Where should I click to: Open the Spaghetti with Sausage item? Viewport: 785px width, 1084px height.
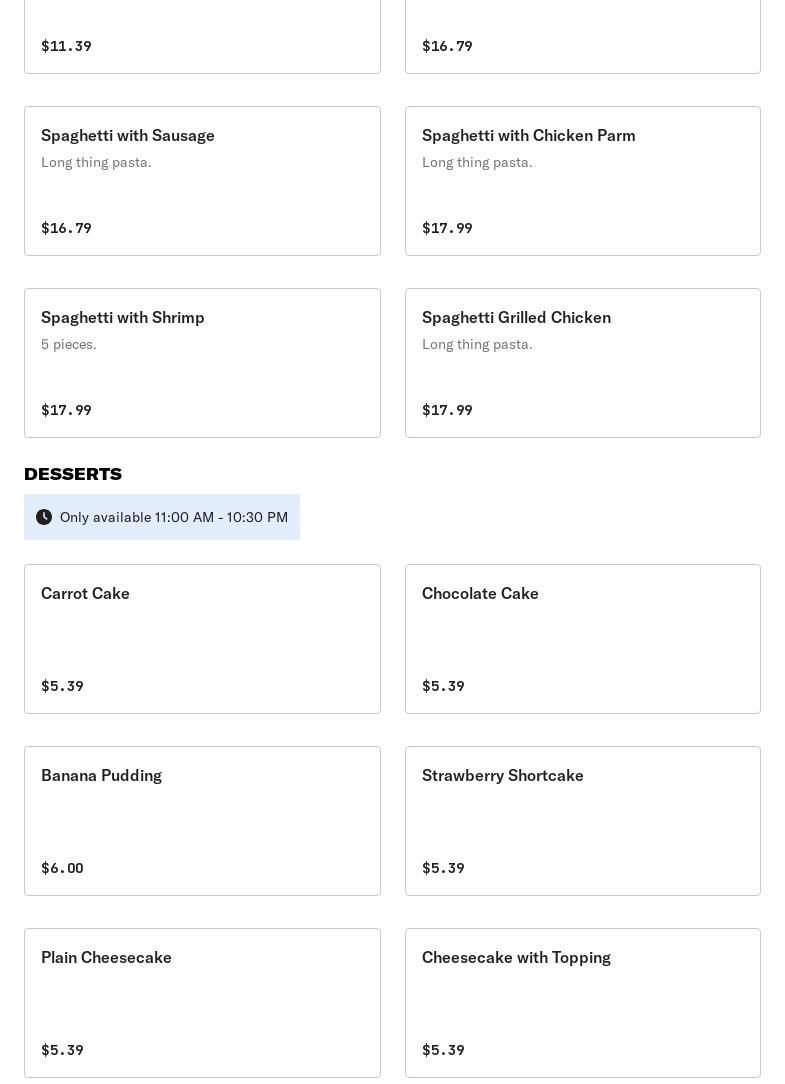pos(202,181)
